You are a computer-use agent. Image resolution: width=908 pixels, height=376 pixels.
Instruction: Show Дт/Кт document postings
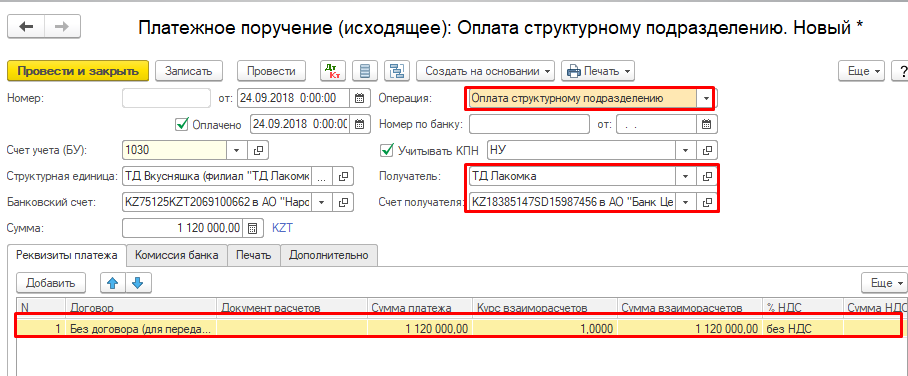tap(333, 71)
